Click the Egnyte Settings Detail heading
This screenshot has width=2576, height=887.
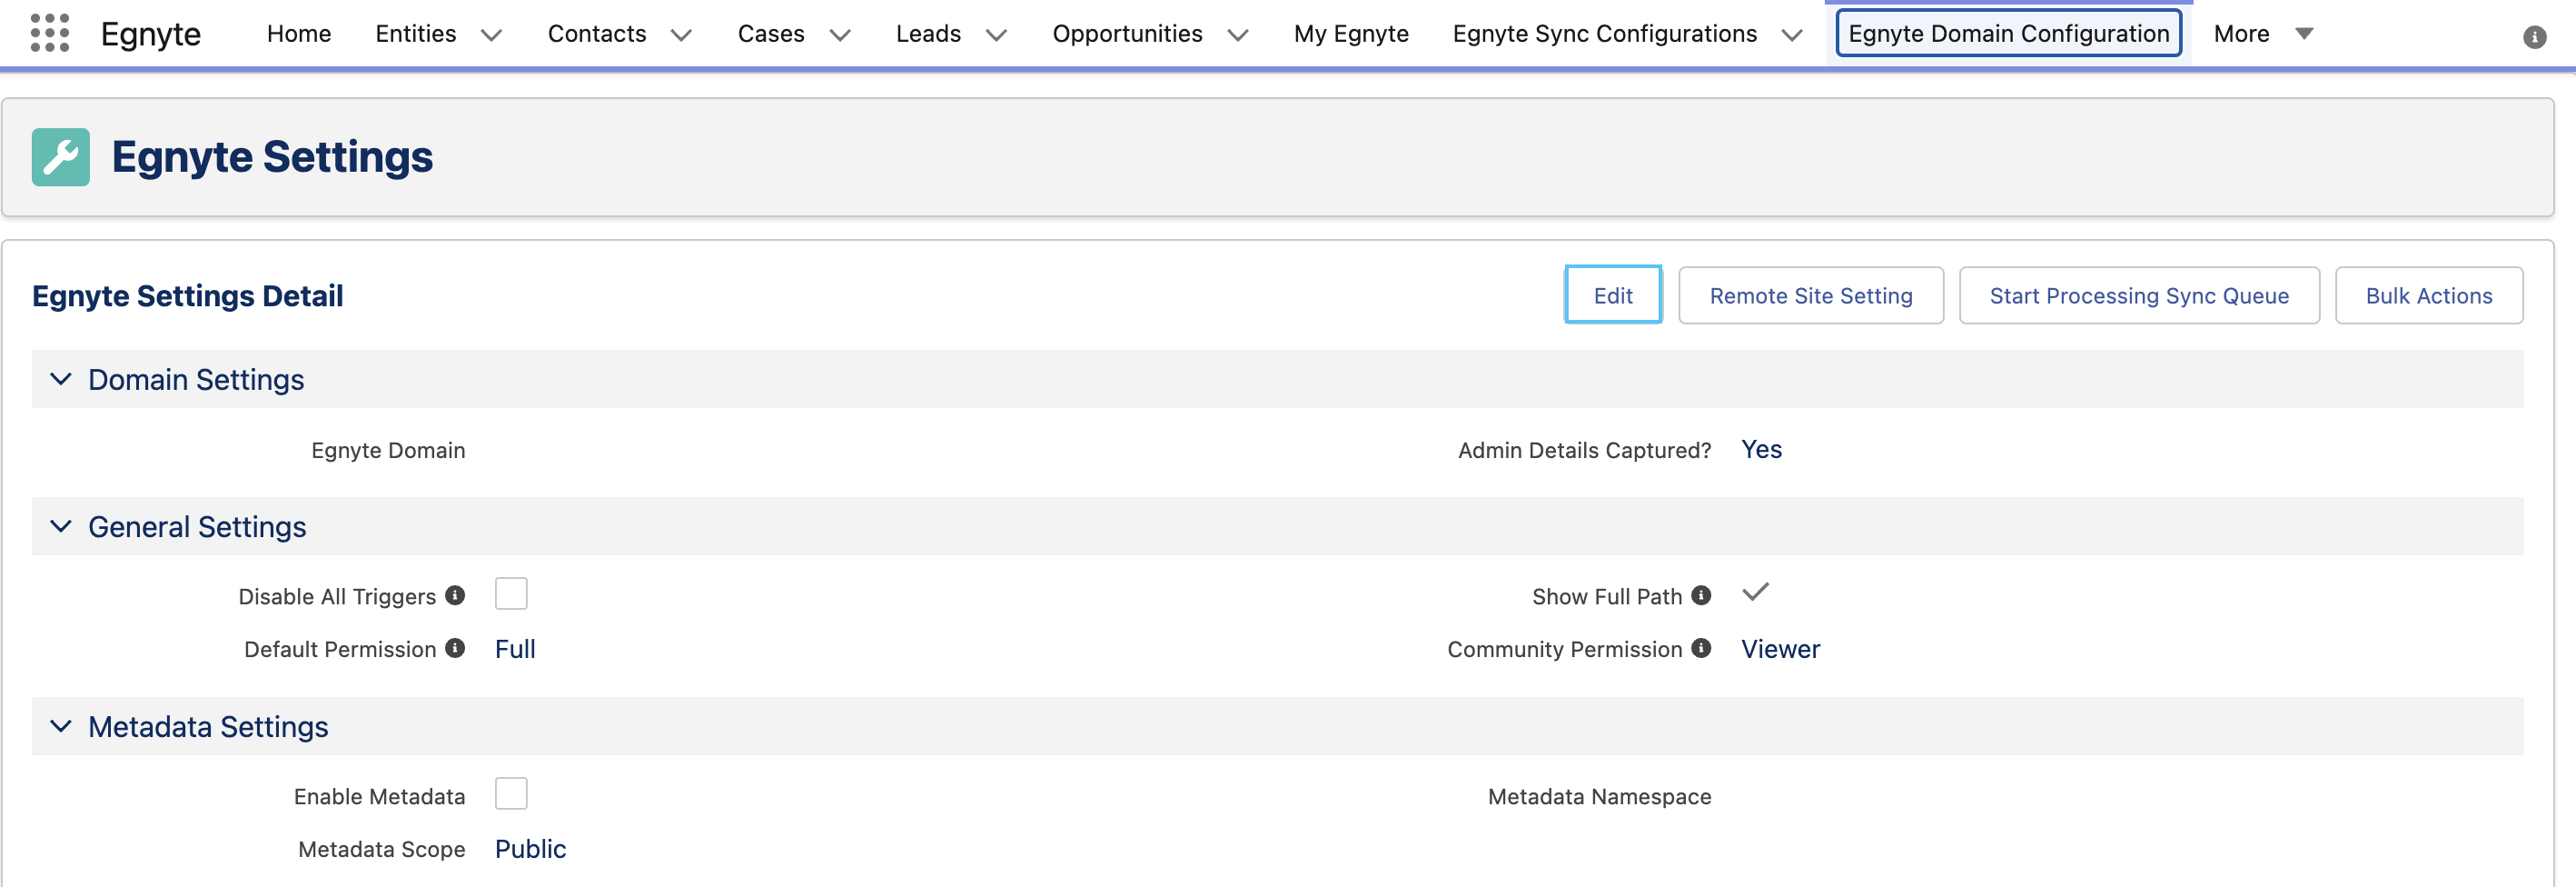(x=187, y=296)
